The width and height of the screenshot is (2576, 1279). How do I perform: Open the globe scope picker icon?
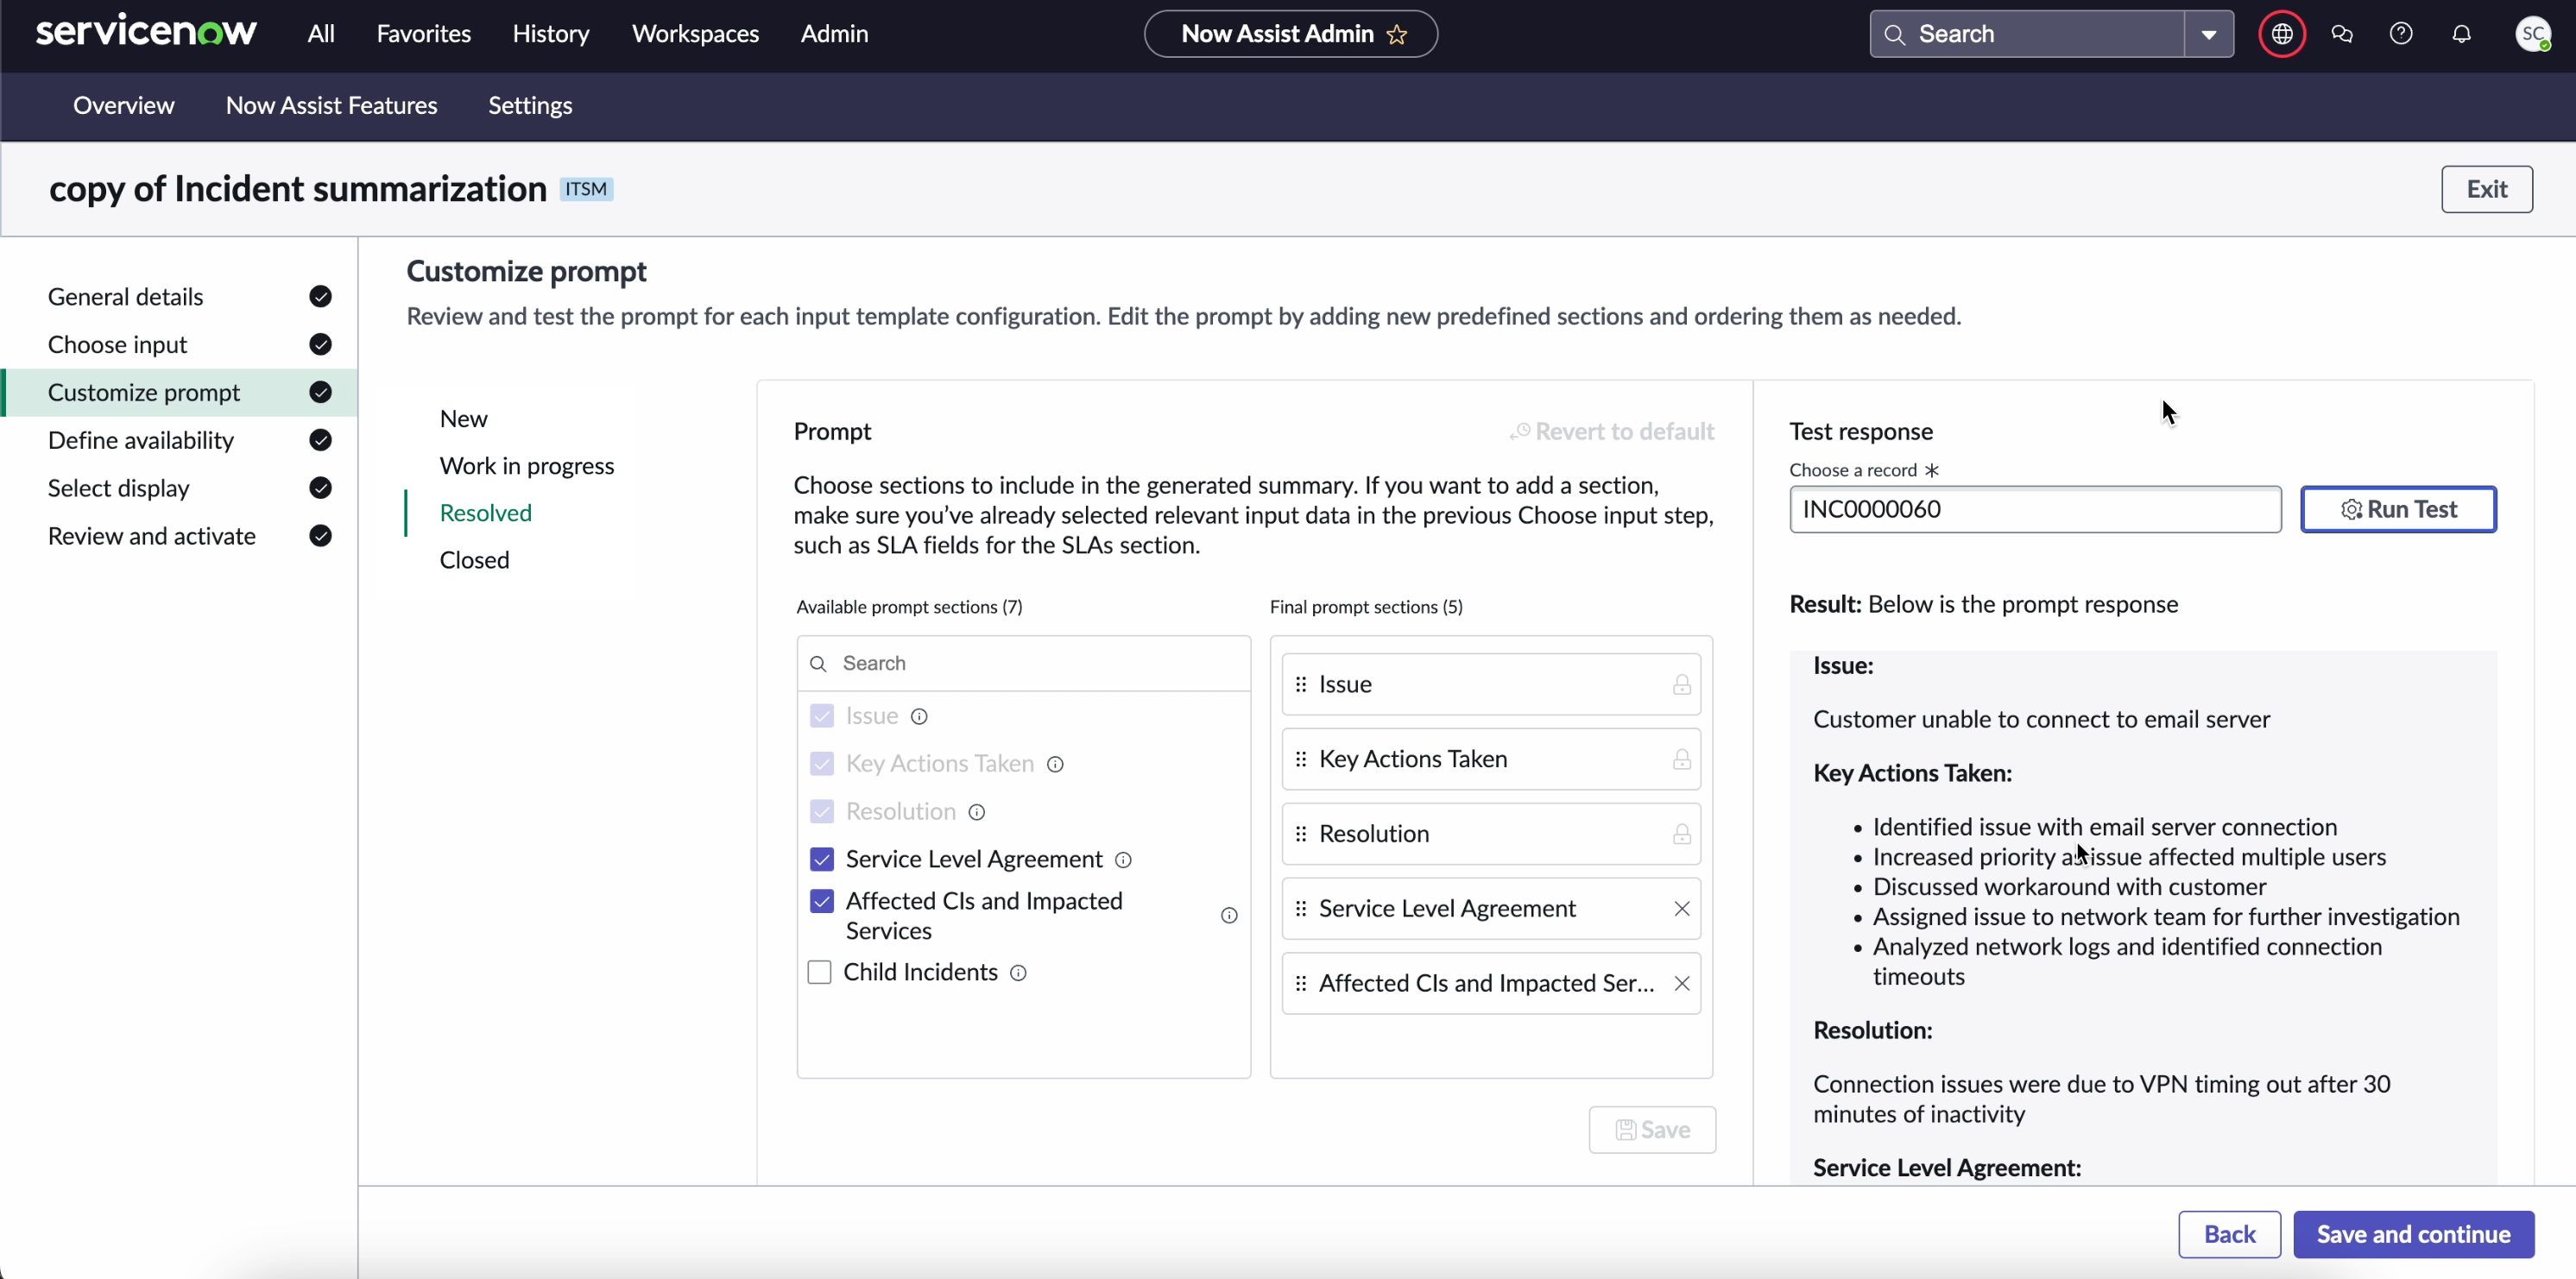2281,34
